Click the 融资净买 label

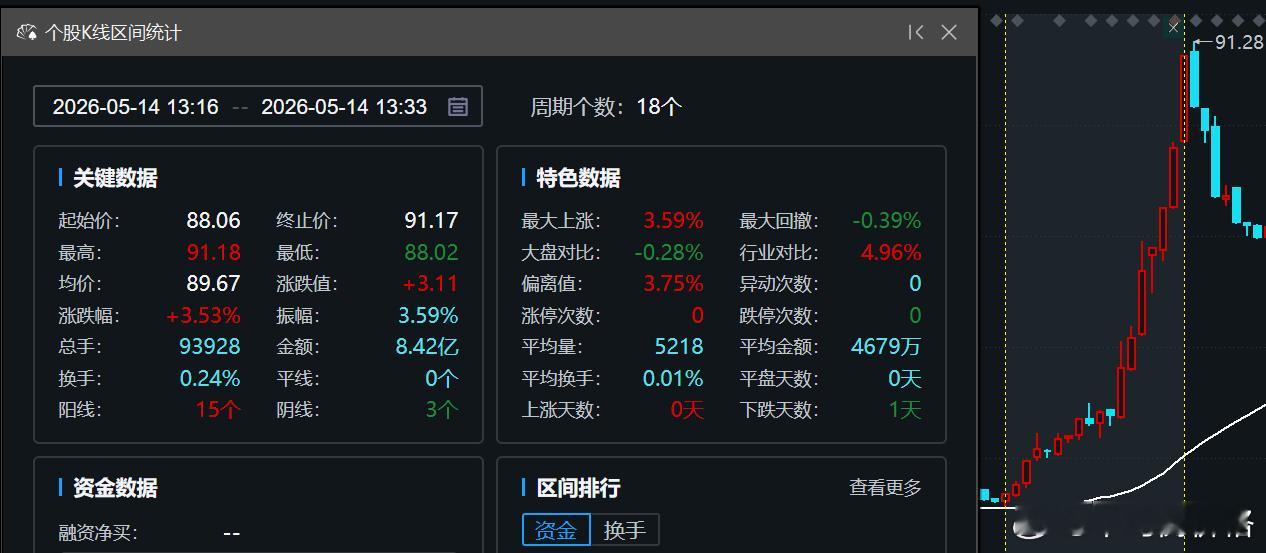point(98,533)
